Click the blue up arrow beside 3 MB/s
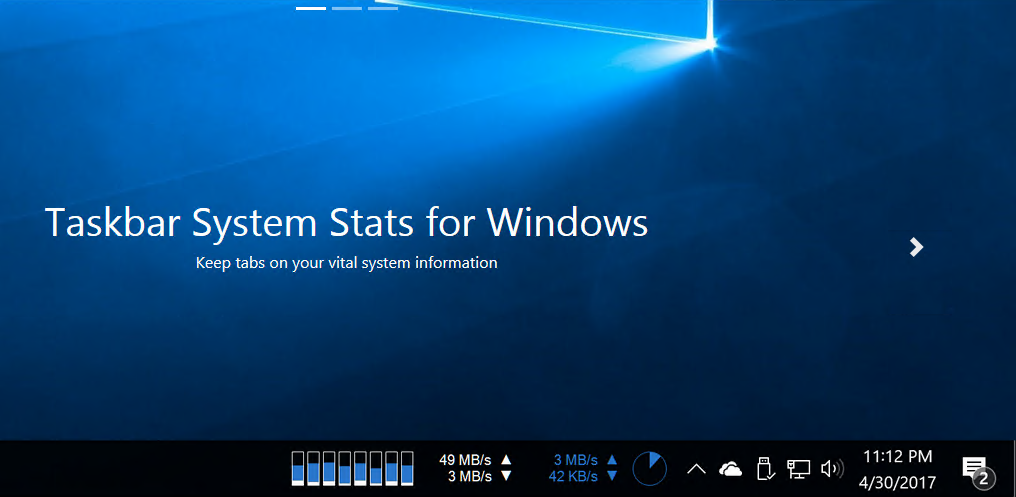 pyautogui.click(x=612, y=459)
